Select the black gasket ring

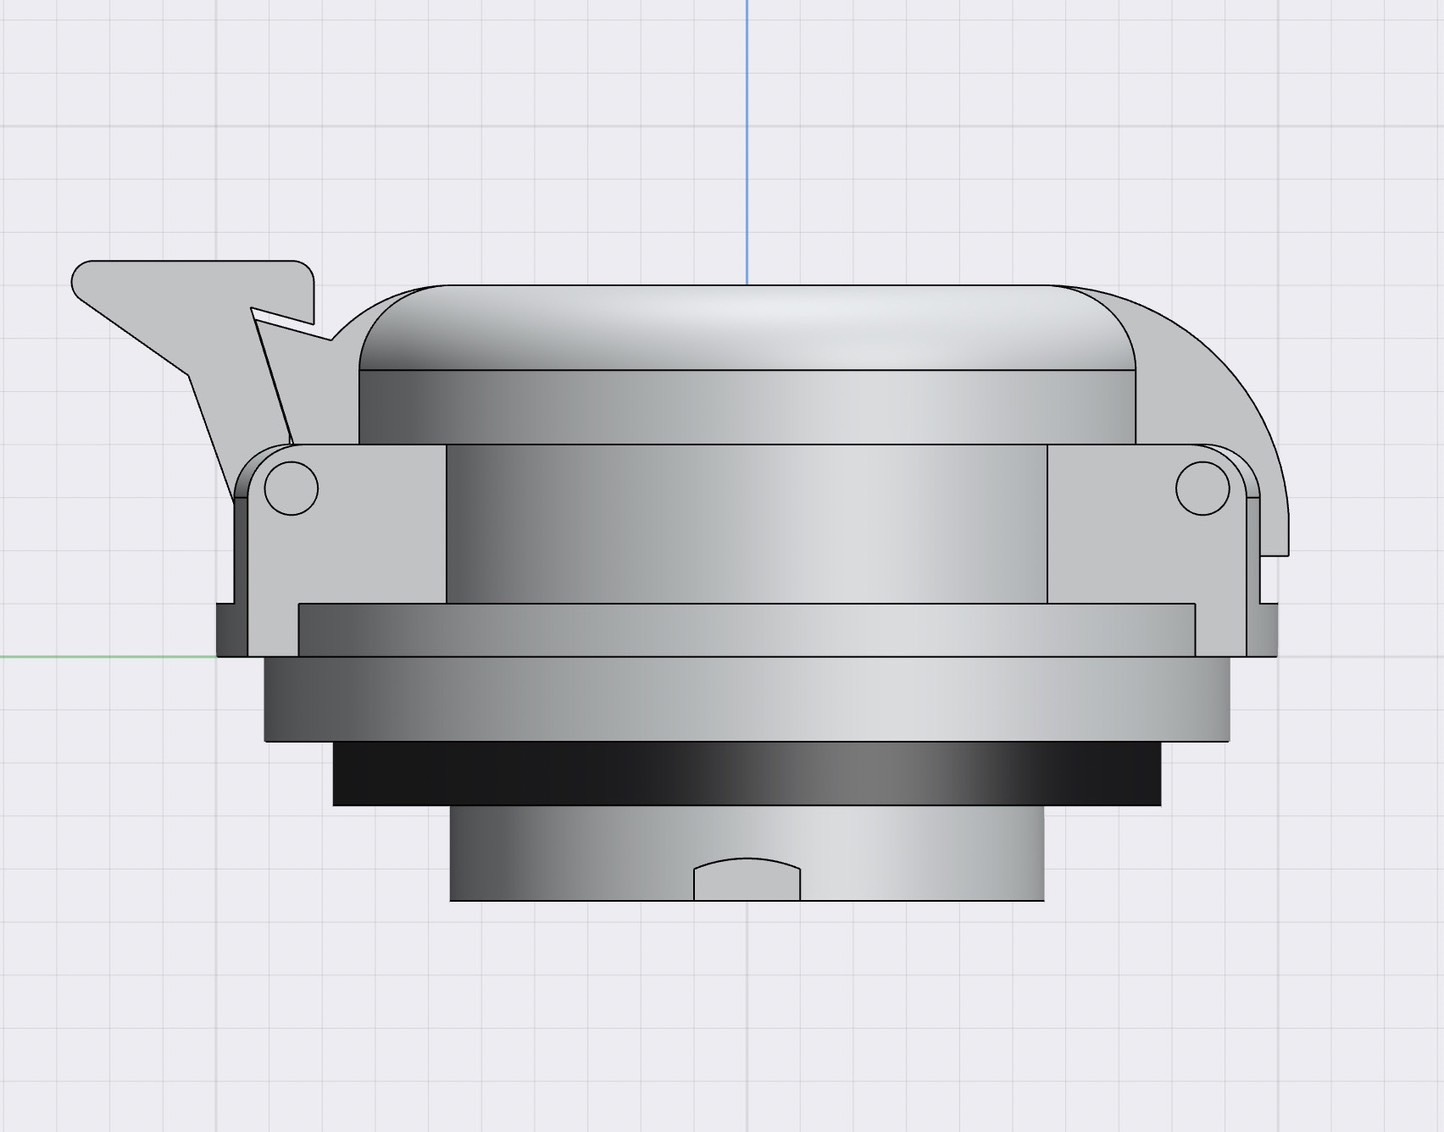(x=746, y=773)
